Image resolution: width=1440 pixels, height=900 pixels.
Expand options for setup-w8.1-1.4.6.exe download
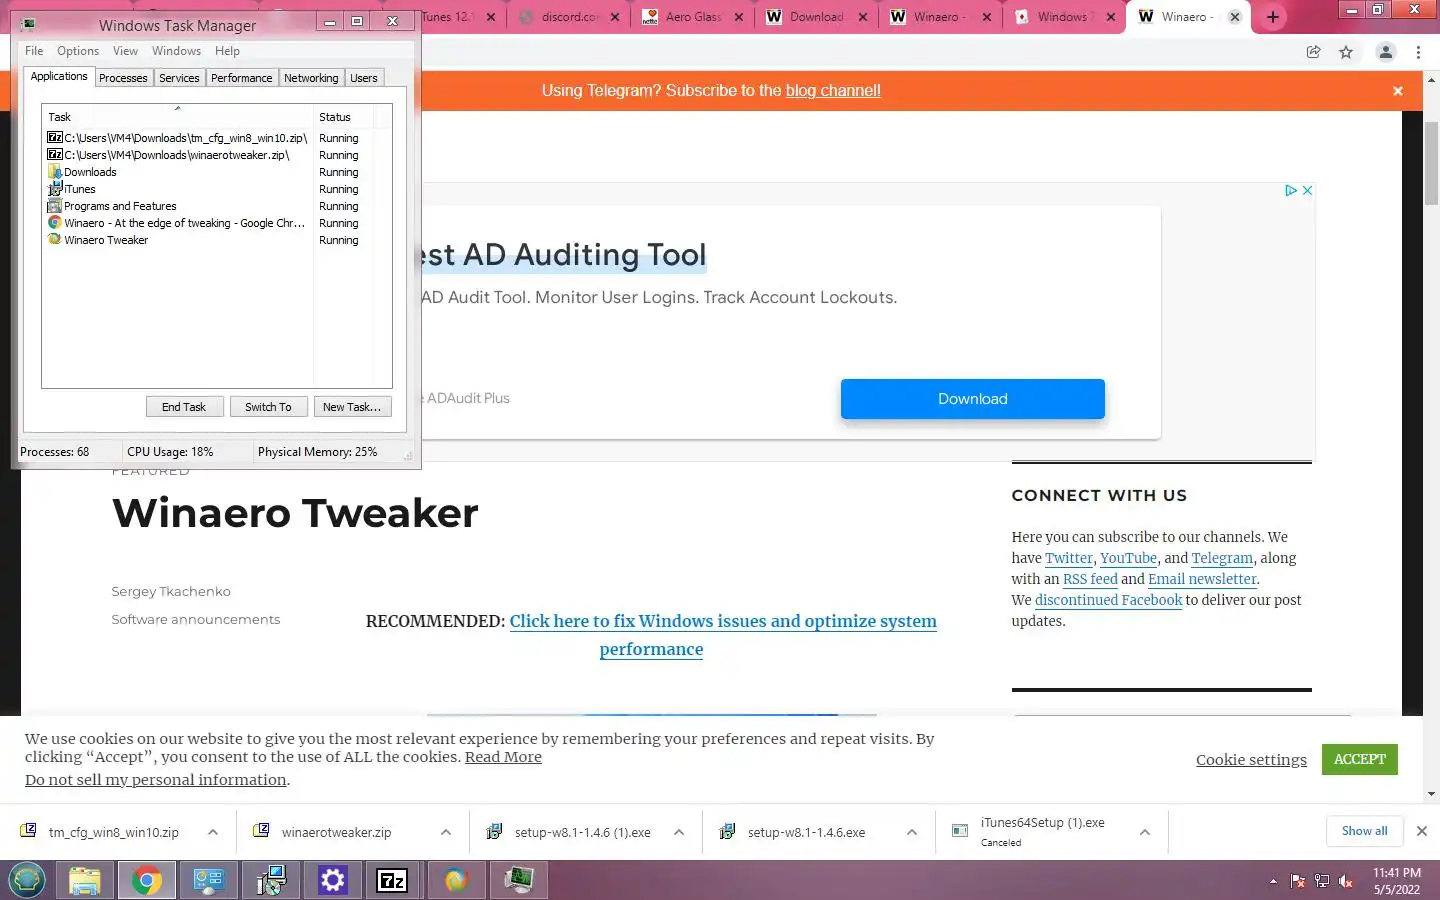point(912,832)
